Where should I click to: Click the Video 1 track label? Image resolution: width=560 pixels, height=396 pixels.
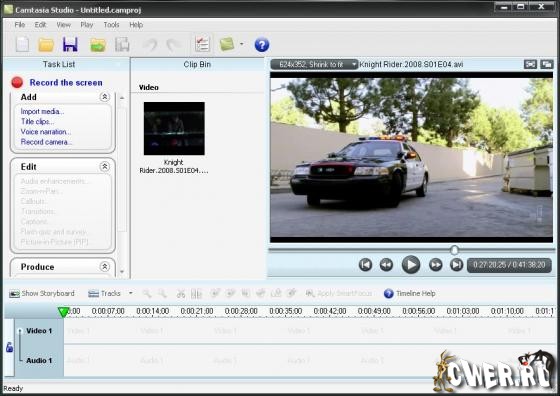[39, 331]
